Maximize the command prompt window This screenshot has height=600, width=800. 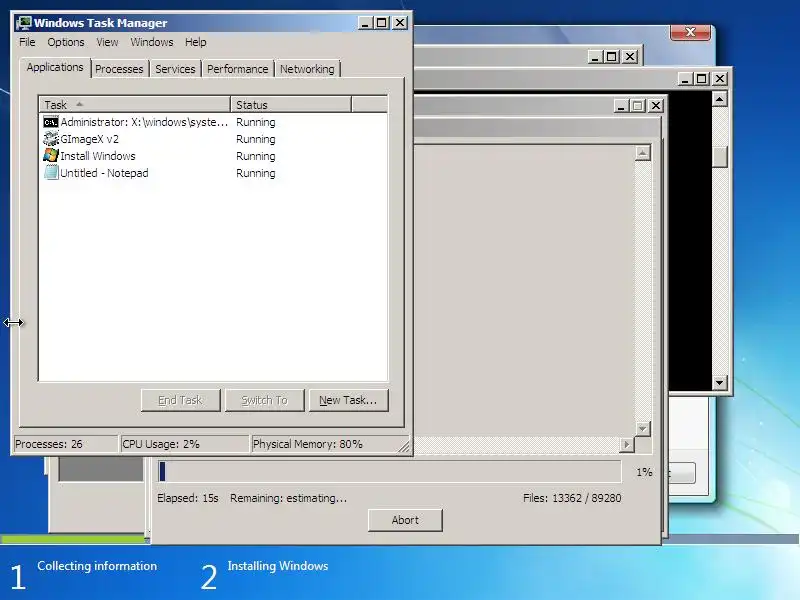[702, 79]
